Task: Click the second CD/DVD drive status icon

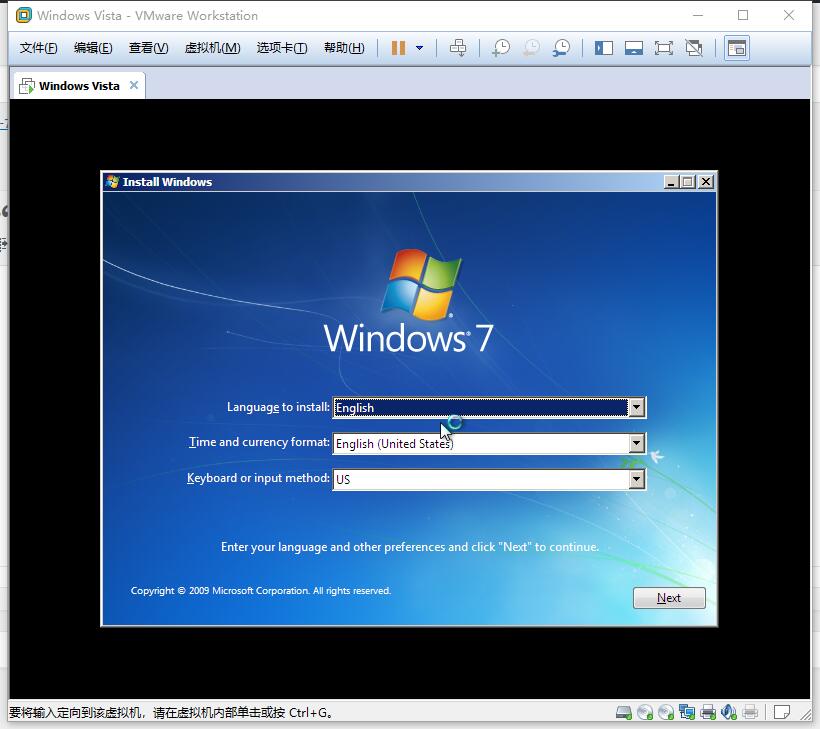Action: 666,712
